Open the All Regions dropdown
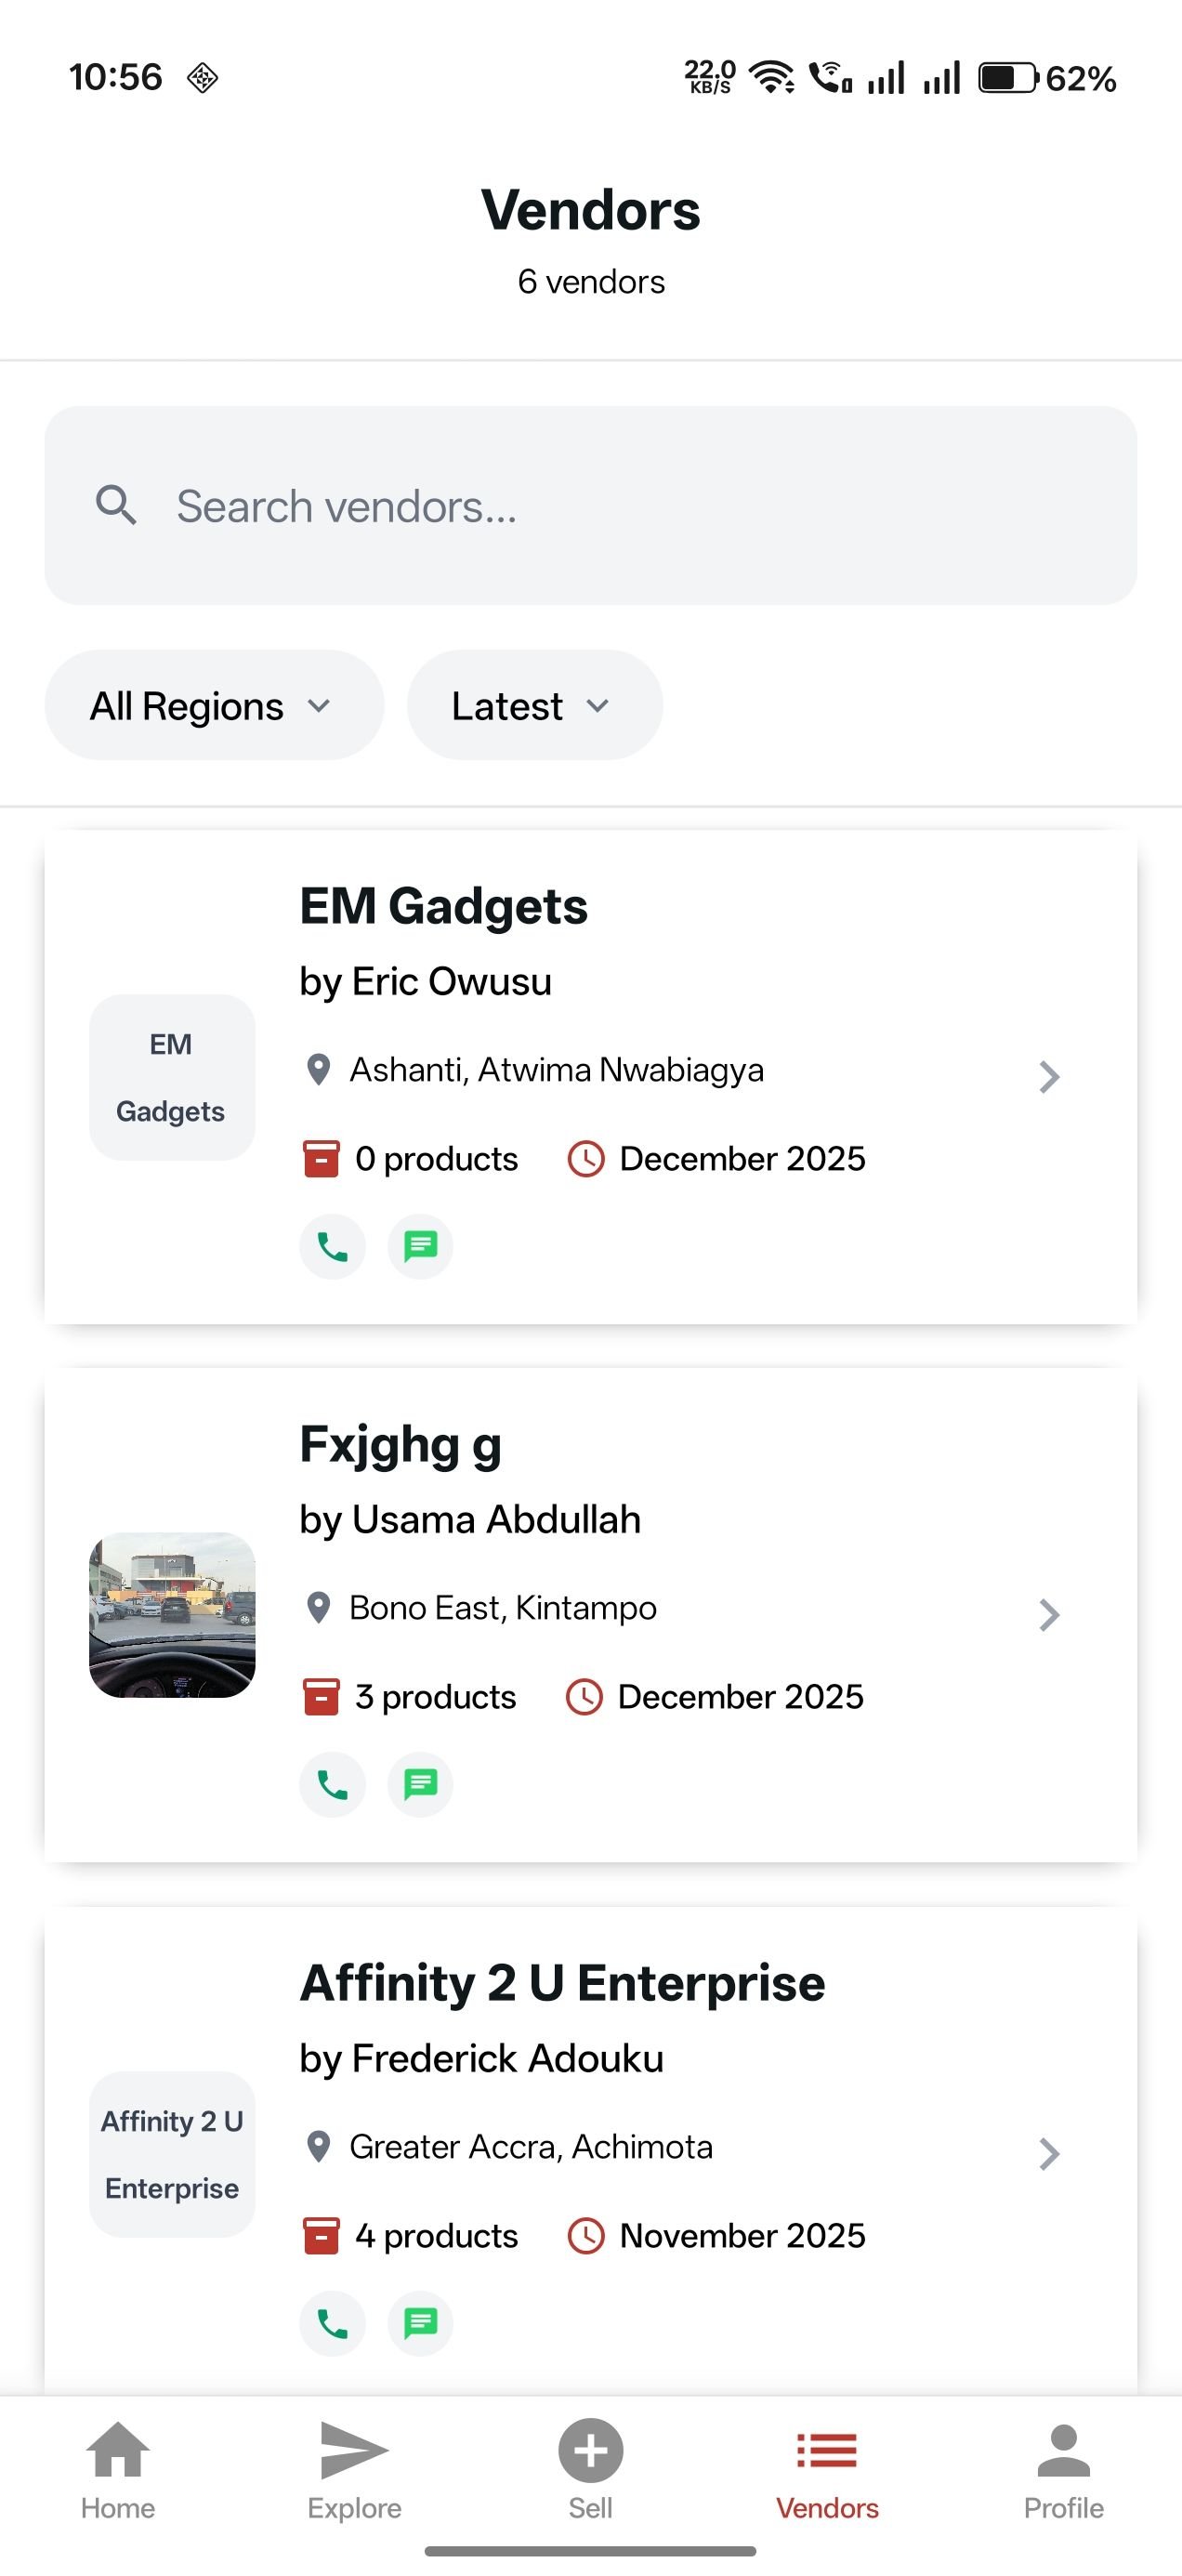This screenshot has width=1182, height=2576. tap(213, 706)
